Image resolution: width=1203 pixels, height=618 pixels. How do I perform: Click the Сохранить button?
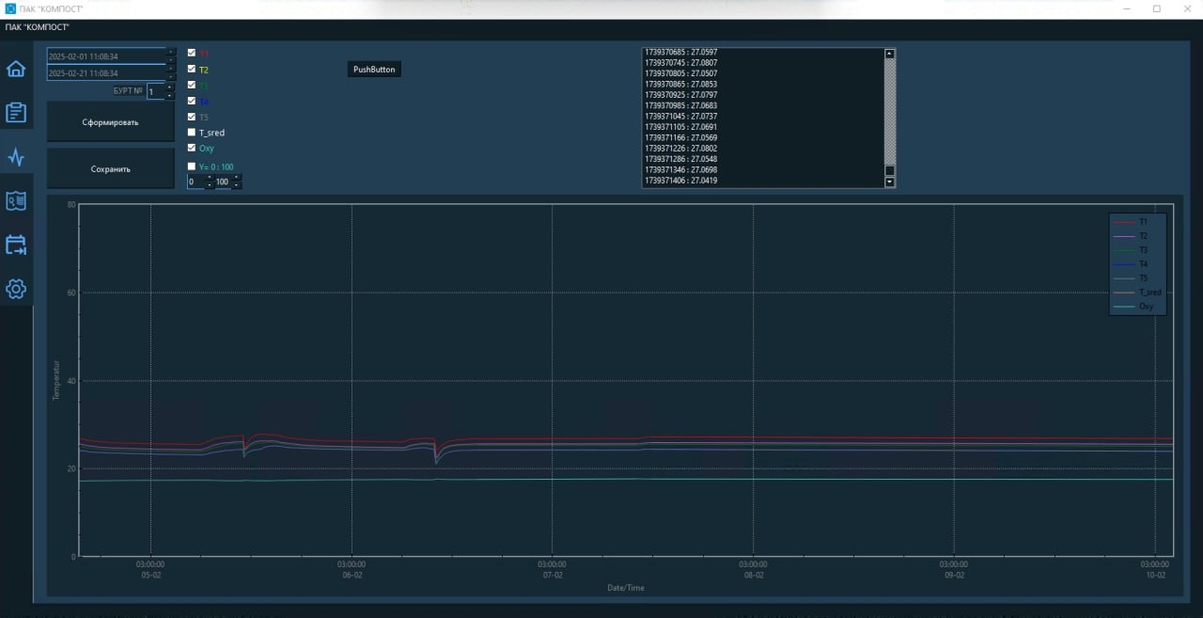pos(110,169)
